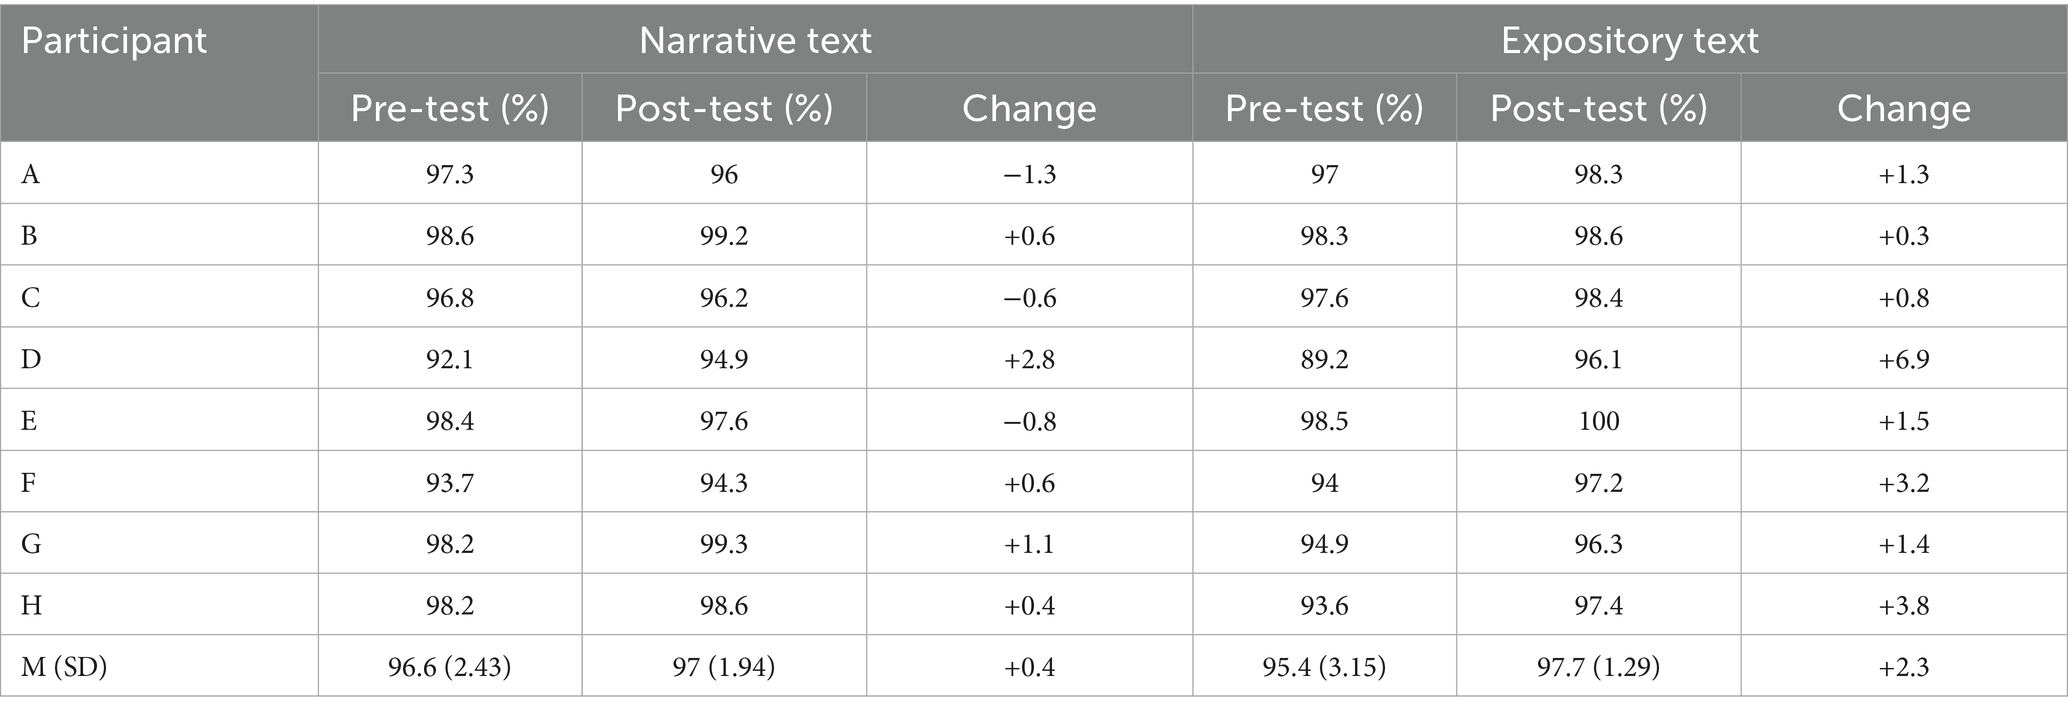Select Narrative Pre-test (%) column header
The width and height of the screenshot is (2068, 714).
(x=449, y=108)
